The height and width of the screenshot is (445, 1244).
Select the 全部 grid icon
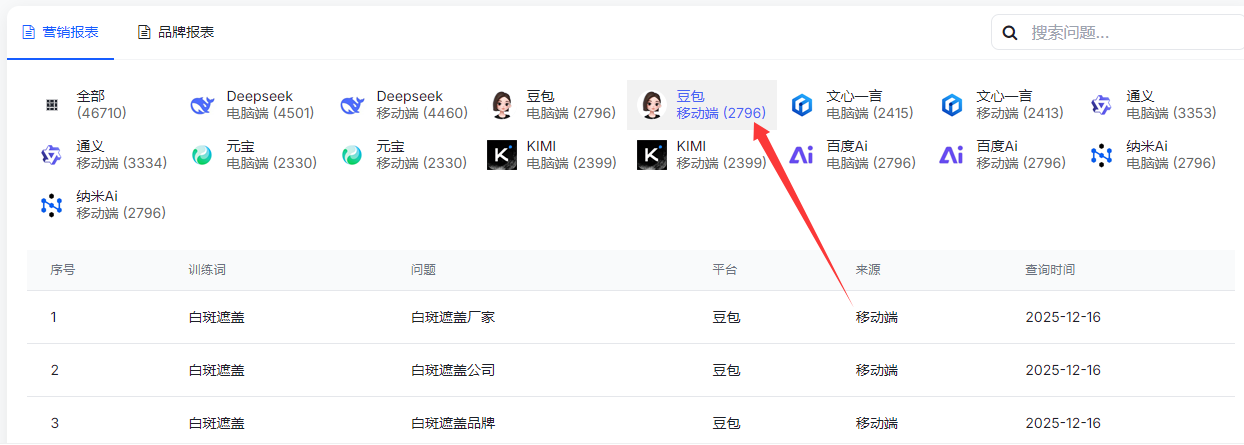point(52,105)
